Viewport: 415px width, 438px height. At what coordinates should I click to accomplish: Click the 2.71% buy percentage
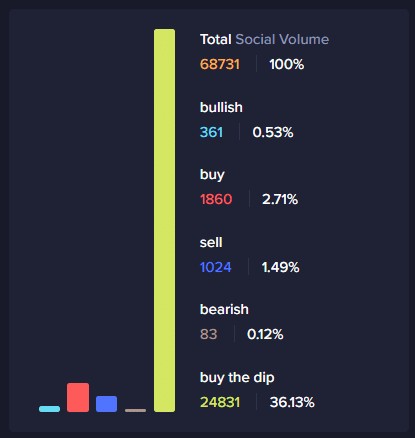(x=280, y=199)
